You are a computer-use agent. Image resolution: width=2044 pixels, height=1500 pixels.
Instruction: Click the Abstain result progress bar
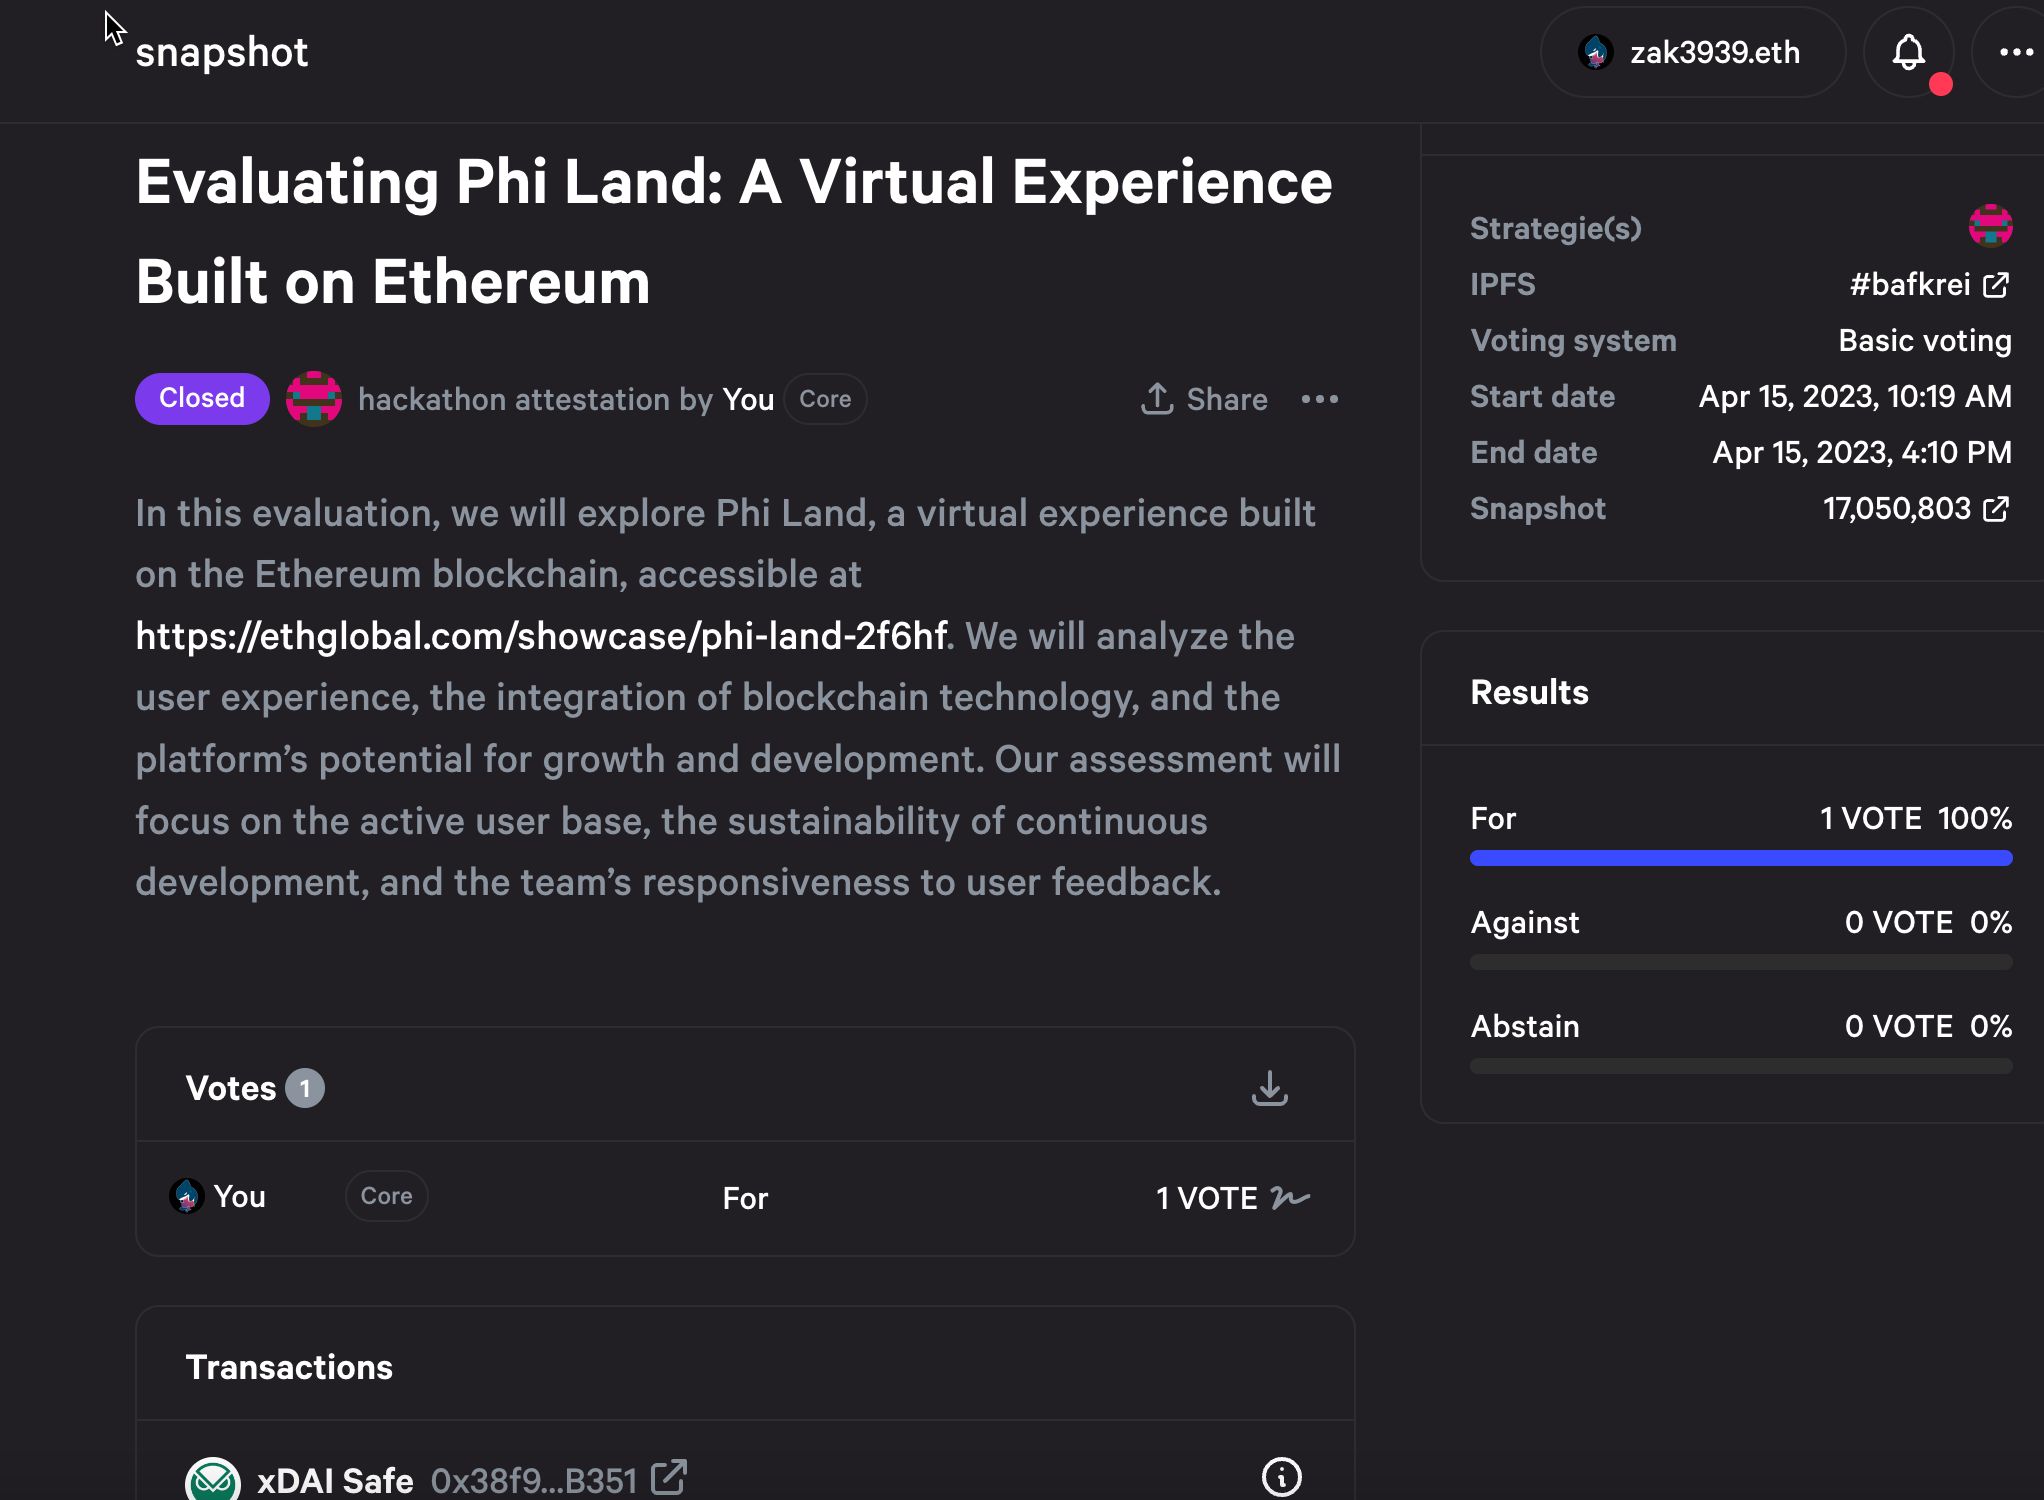(1741, 1066)
